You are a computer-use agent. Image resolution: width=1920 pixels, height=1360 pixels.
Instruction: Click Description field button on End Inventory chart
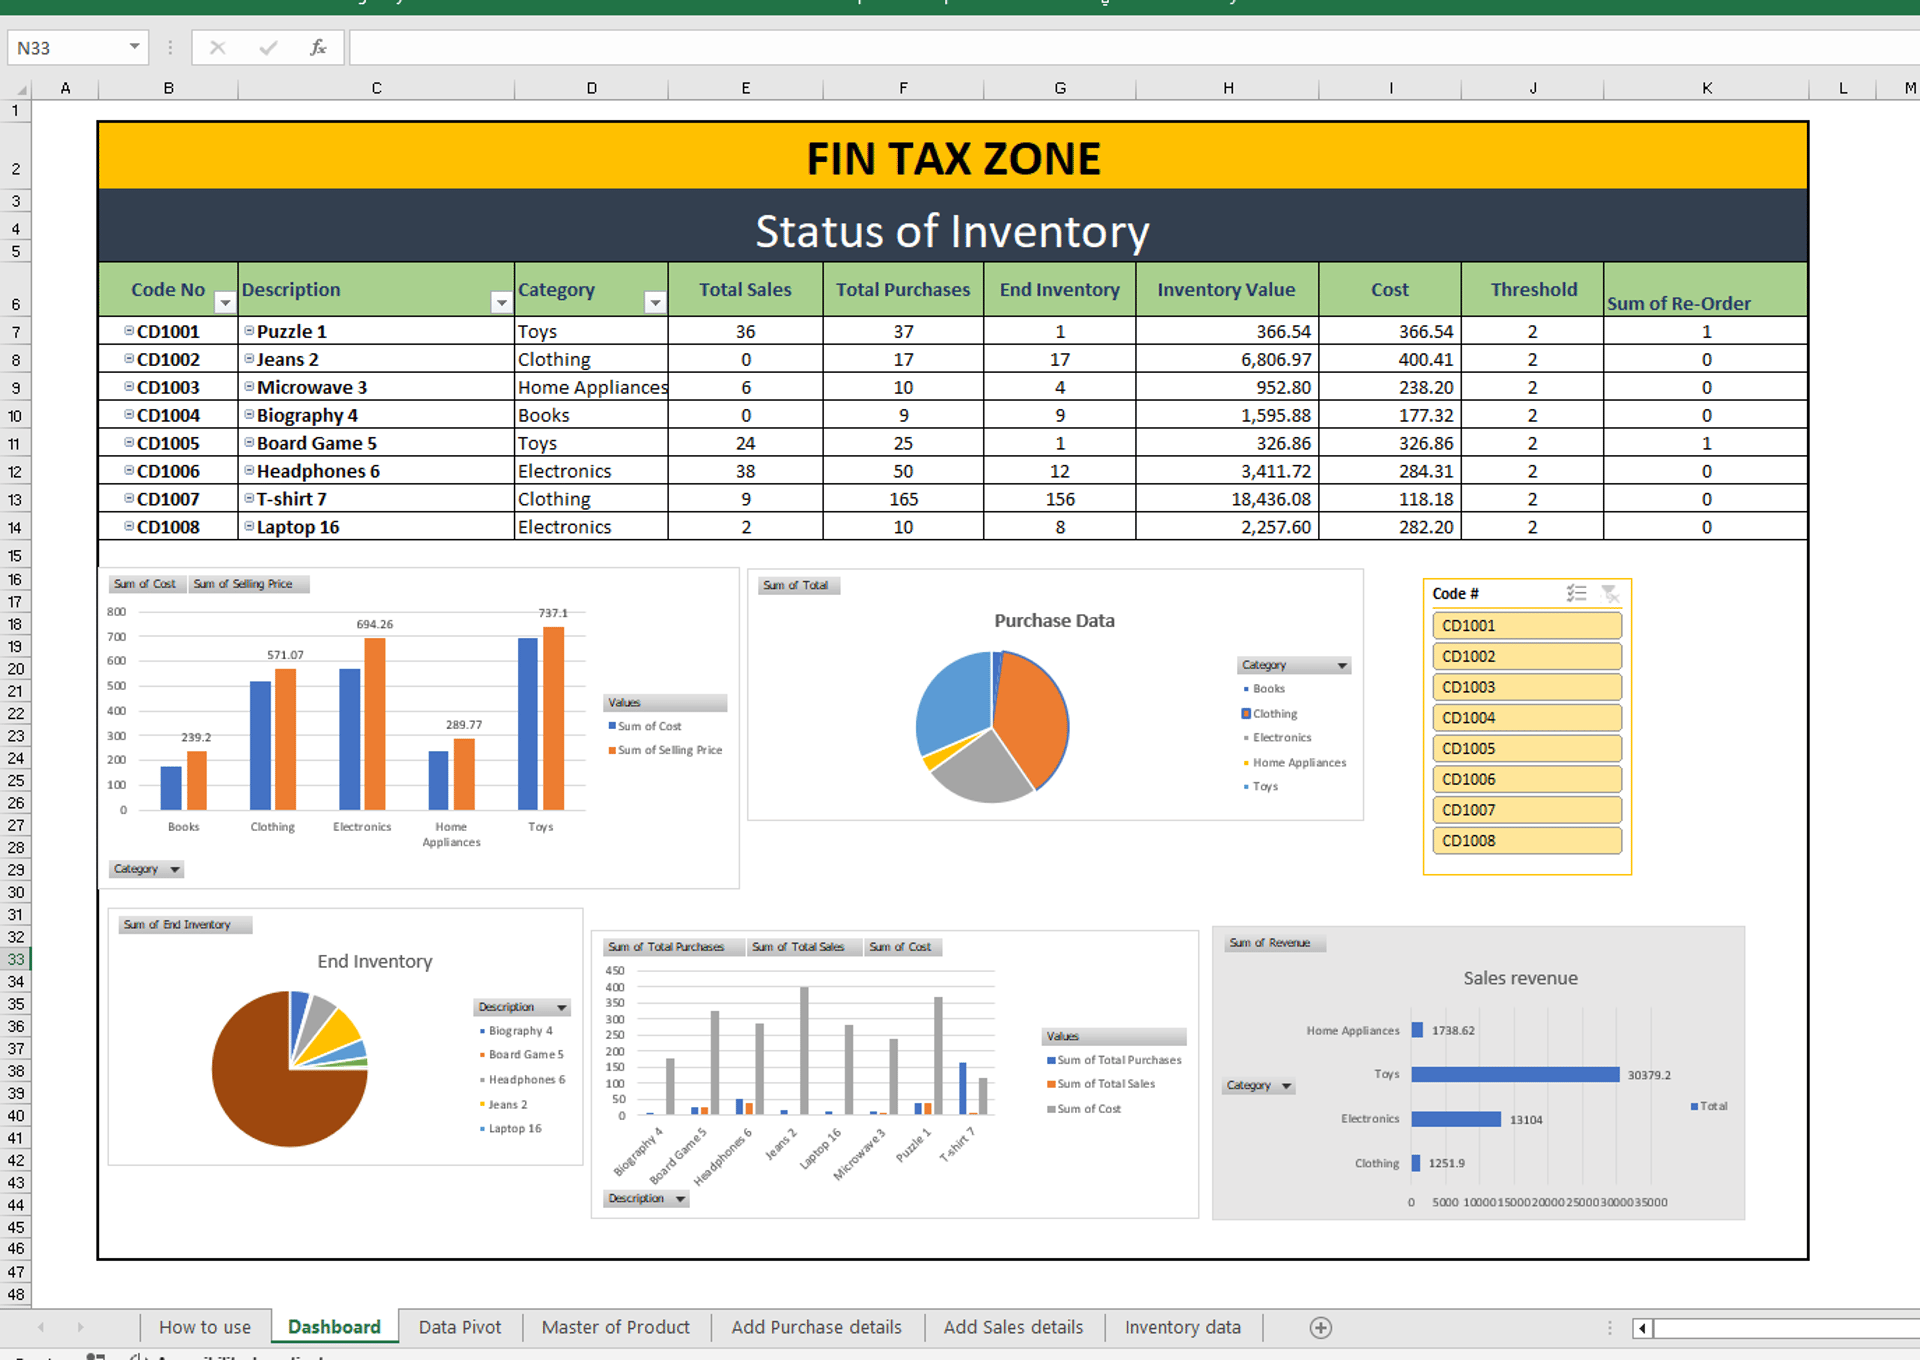tap(522, 1007)
